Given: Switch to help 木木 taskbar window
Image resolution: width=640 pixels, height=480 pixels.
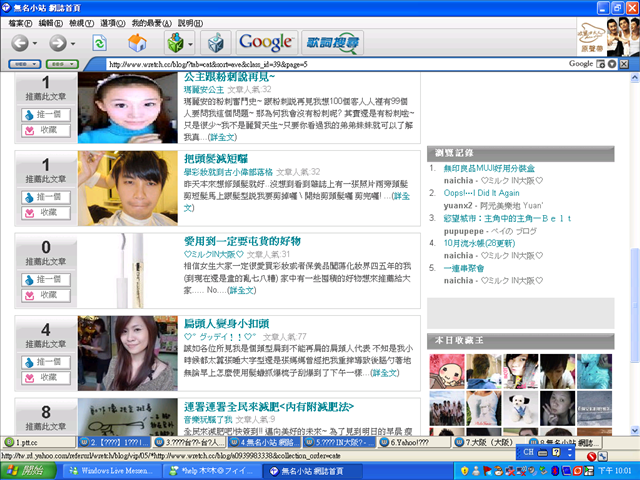Looking at the screenshot, I should pyautogui.click(x=212, y=471).
